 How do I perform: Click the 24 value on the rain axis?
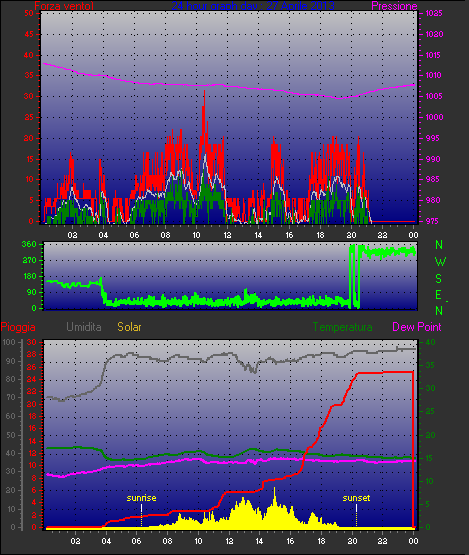32,379
